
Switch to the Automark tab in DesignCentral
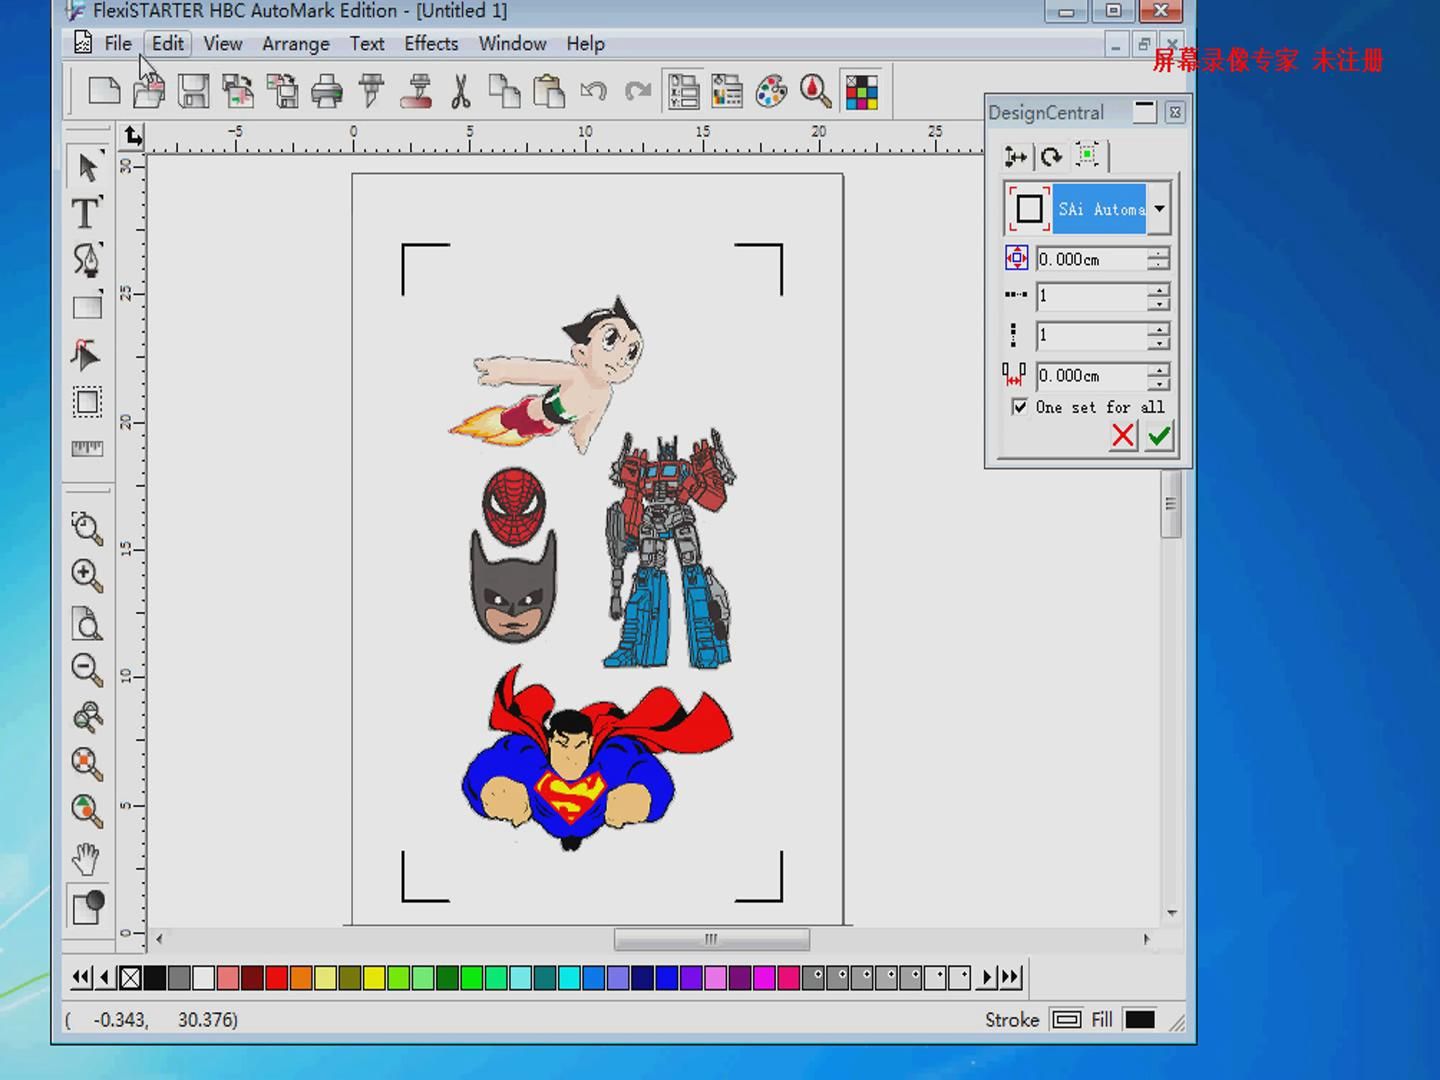pos(1087,155)
